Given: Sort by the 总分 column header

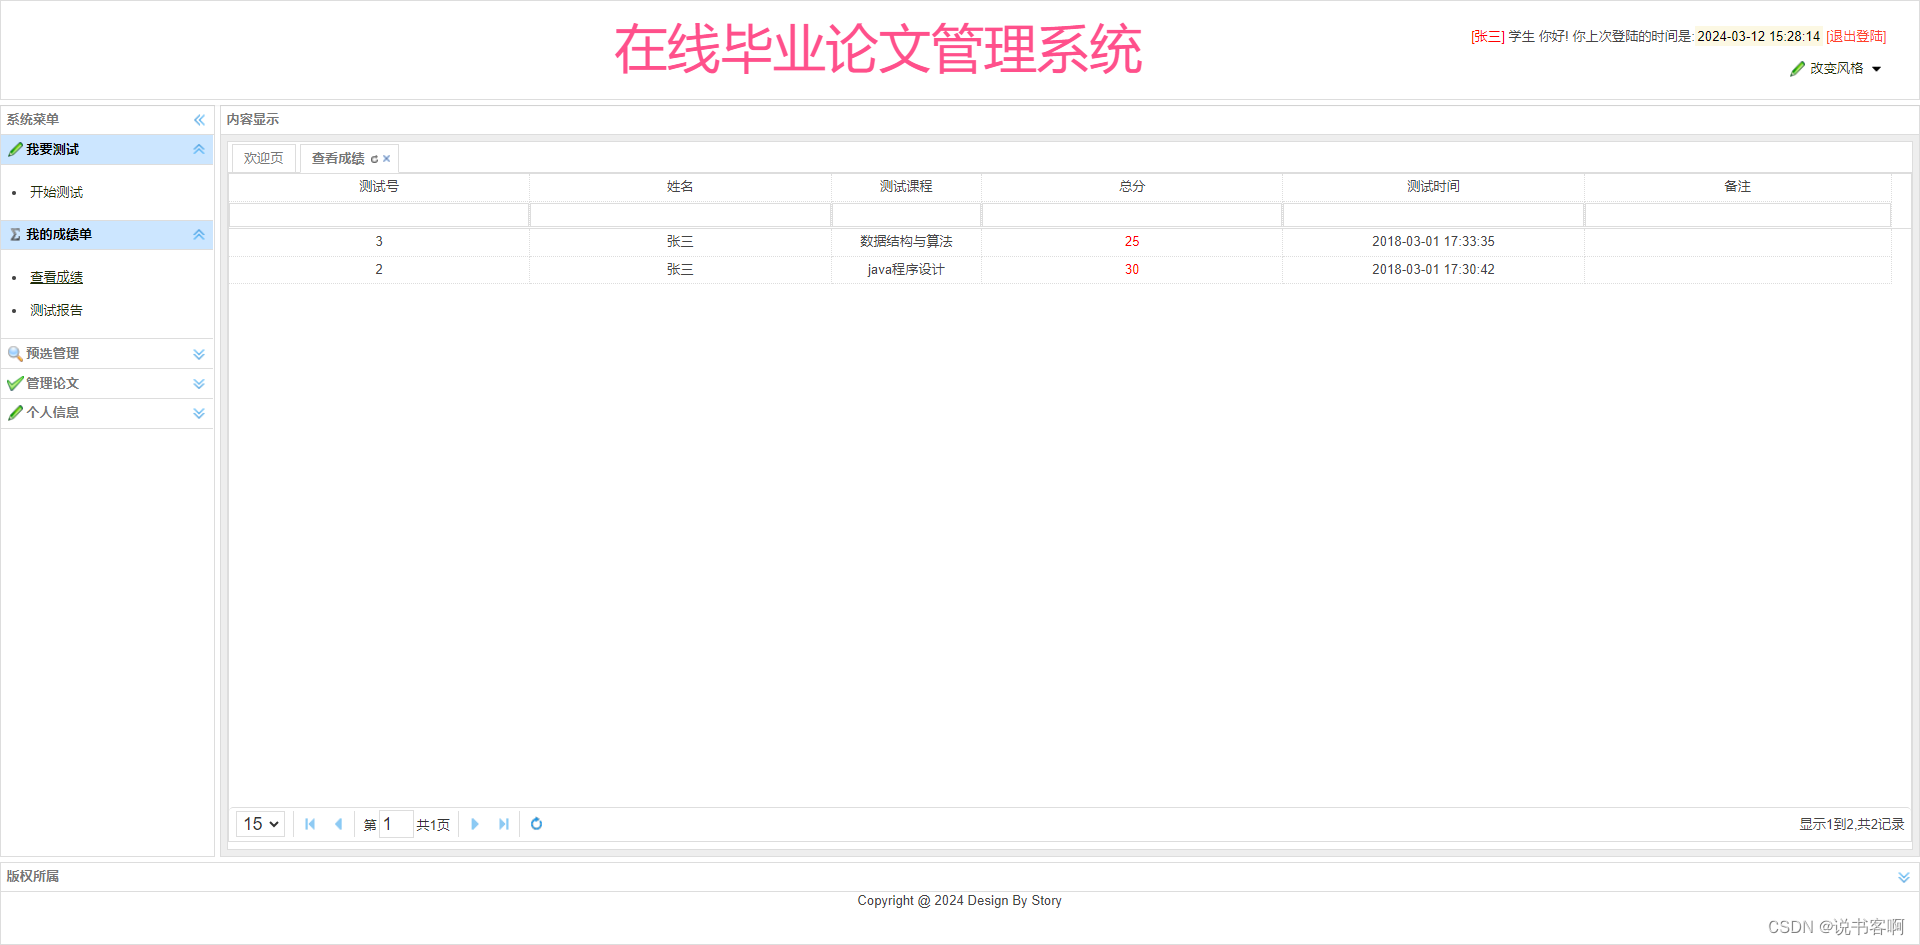Looking at the screenshot, I should coord(1132,187).
